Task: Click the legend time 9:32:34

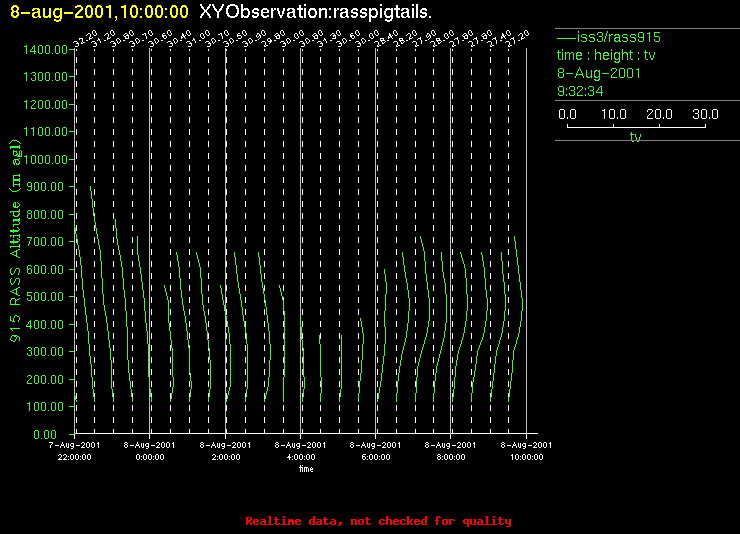Action: 580,91
